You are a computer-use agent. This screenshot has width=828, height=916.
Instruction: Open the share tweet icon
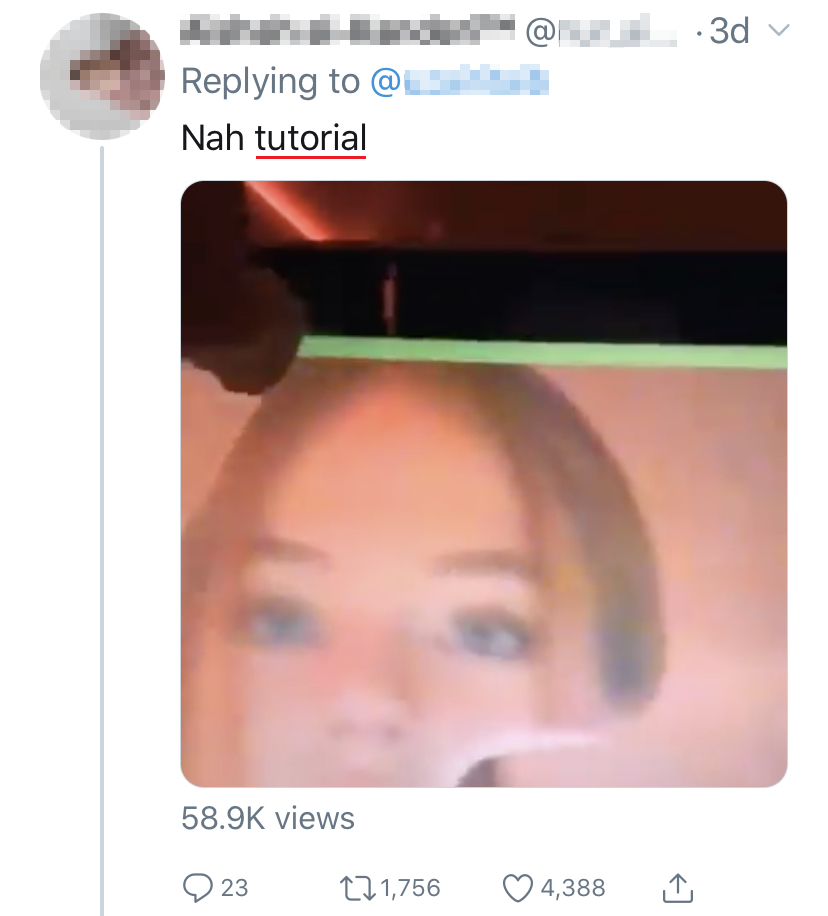[678, 886]
